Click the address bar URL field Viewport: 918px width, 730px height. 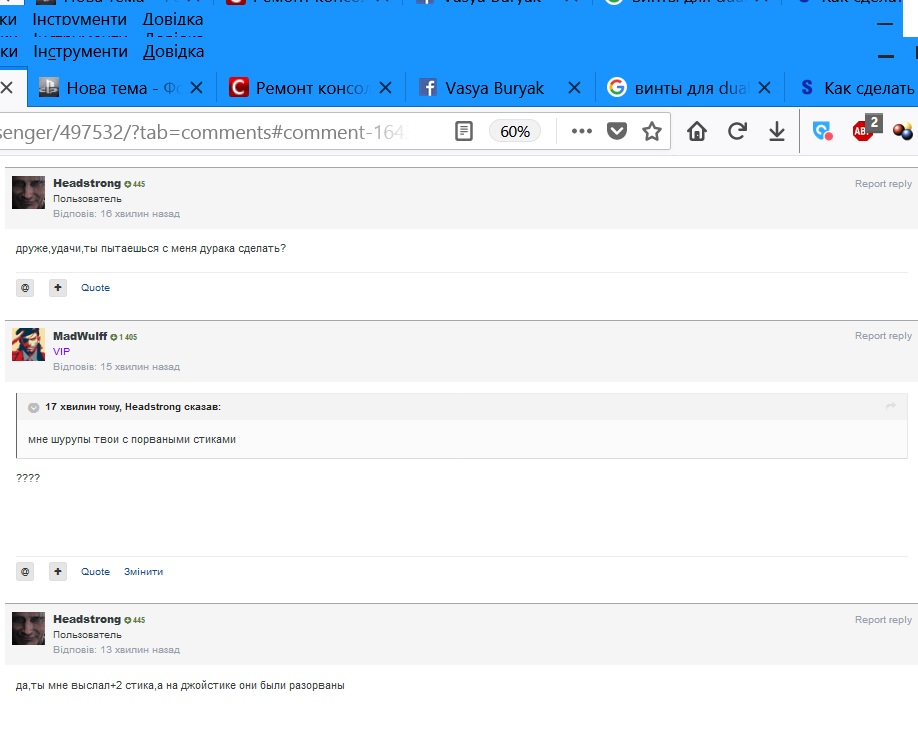point(200,131)
